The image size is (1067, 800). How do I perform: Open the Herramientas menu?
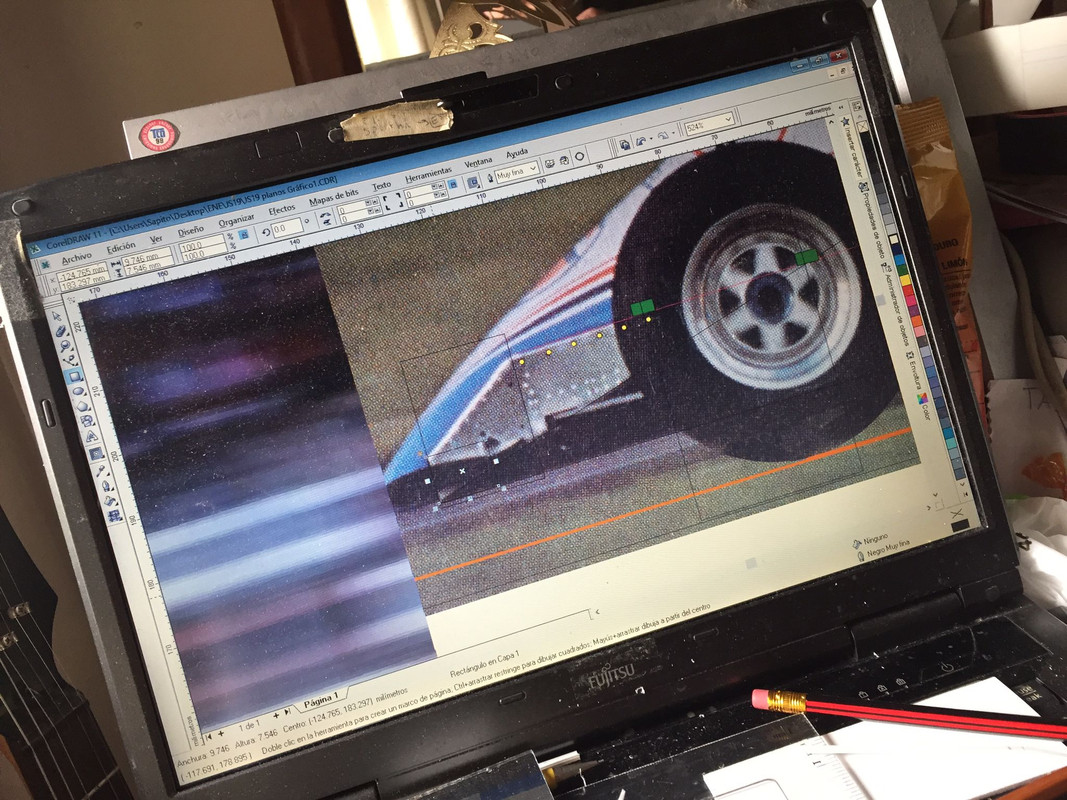pos(428,175)
